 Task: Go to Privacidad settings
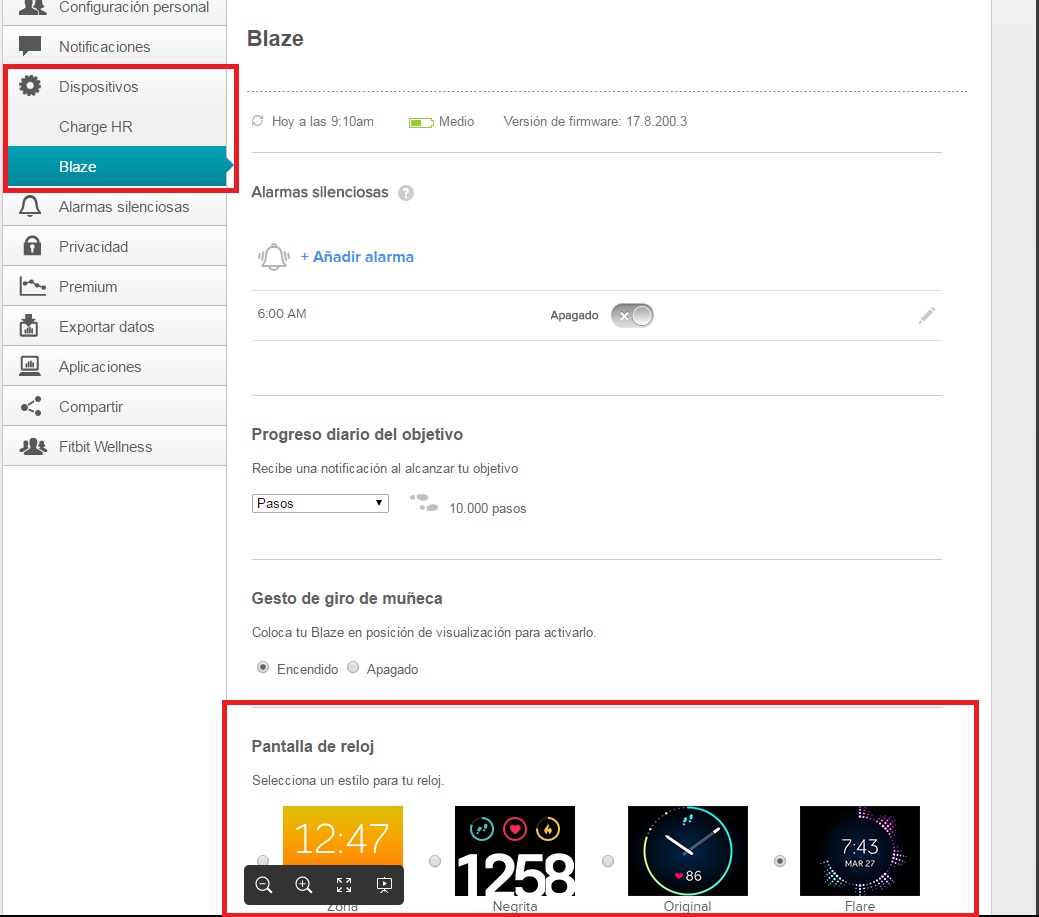click(x=115, y=246)
